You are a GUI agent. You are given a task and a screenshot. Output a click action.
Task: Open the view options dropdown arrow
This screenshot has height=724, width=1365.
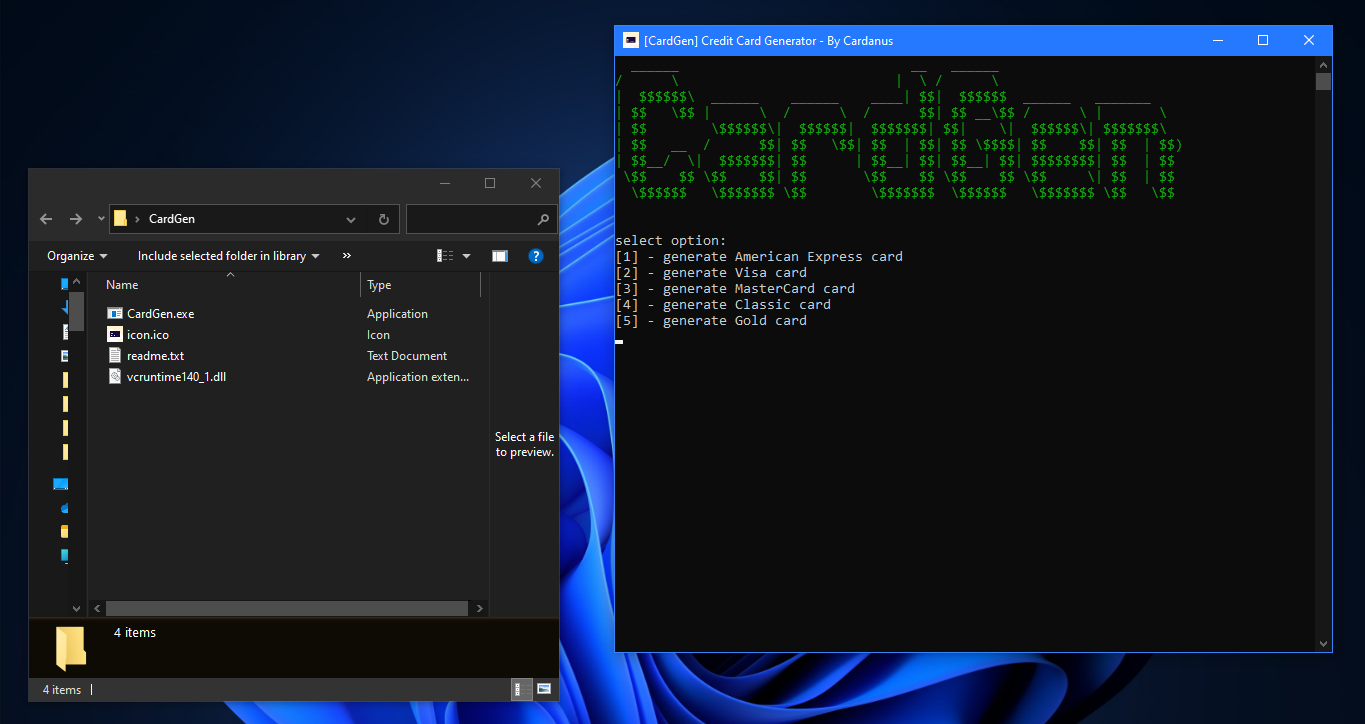[x=466, y=256]
